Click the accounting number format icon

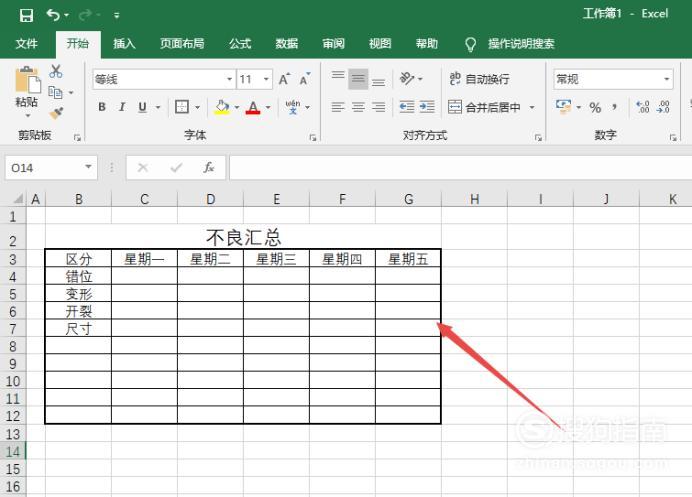(563, 107)
